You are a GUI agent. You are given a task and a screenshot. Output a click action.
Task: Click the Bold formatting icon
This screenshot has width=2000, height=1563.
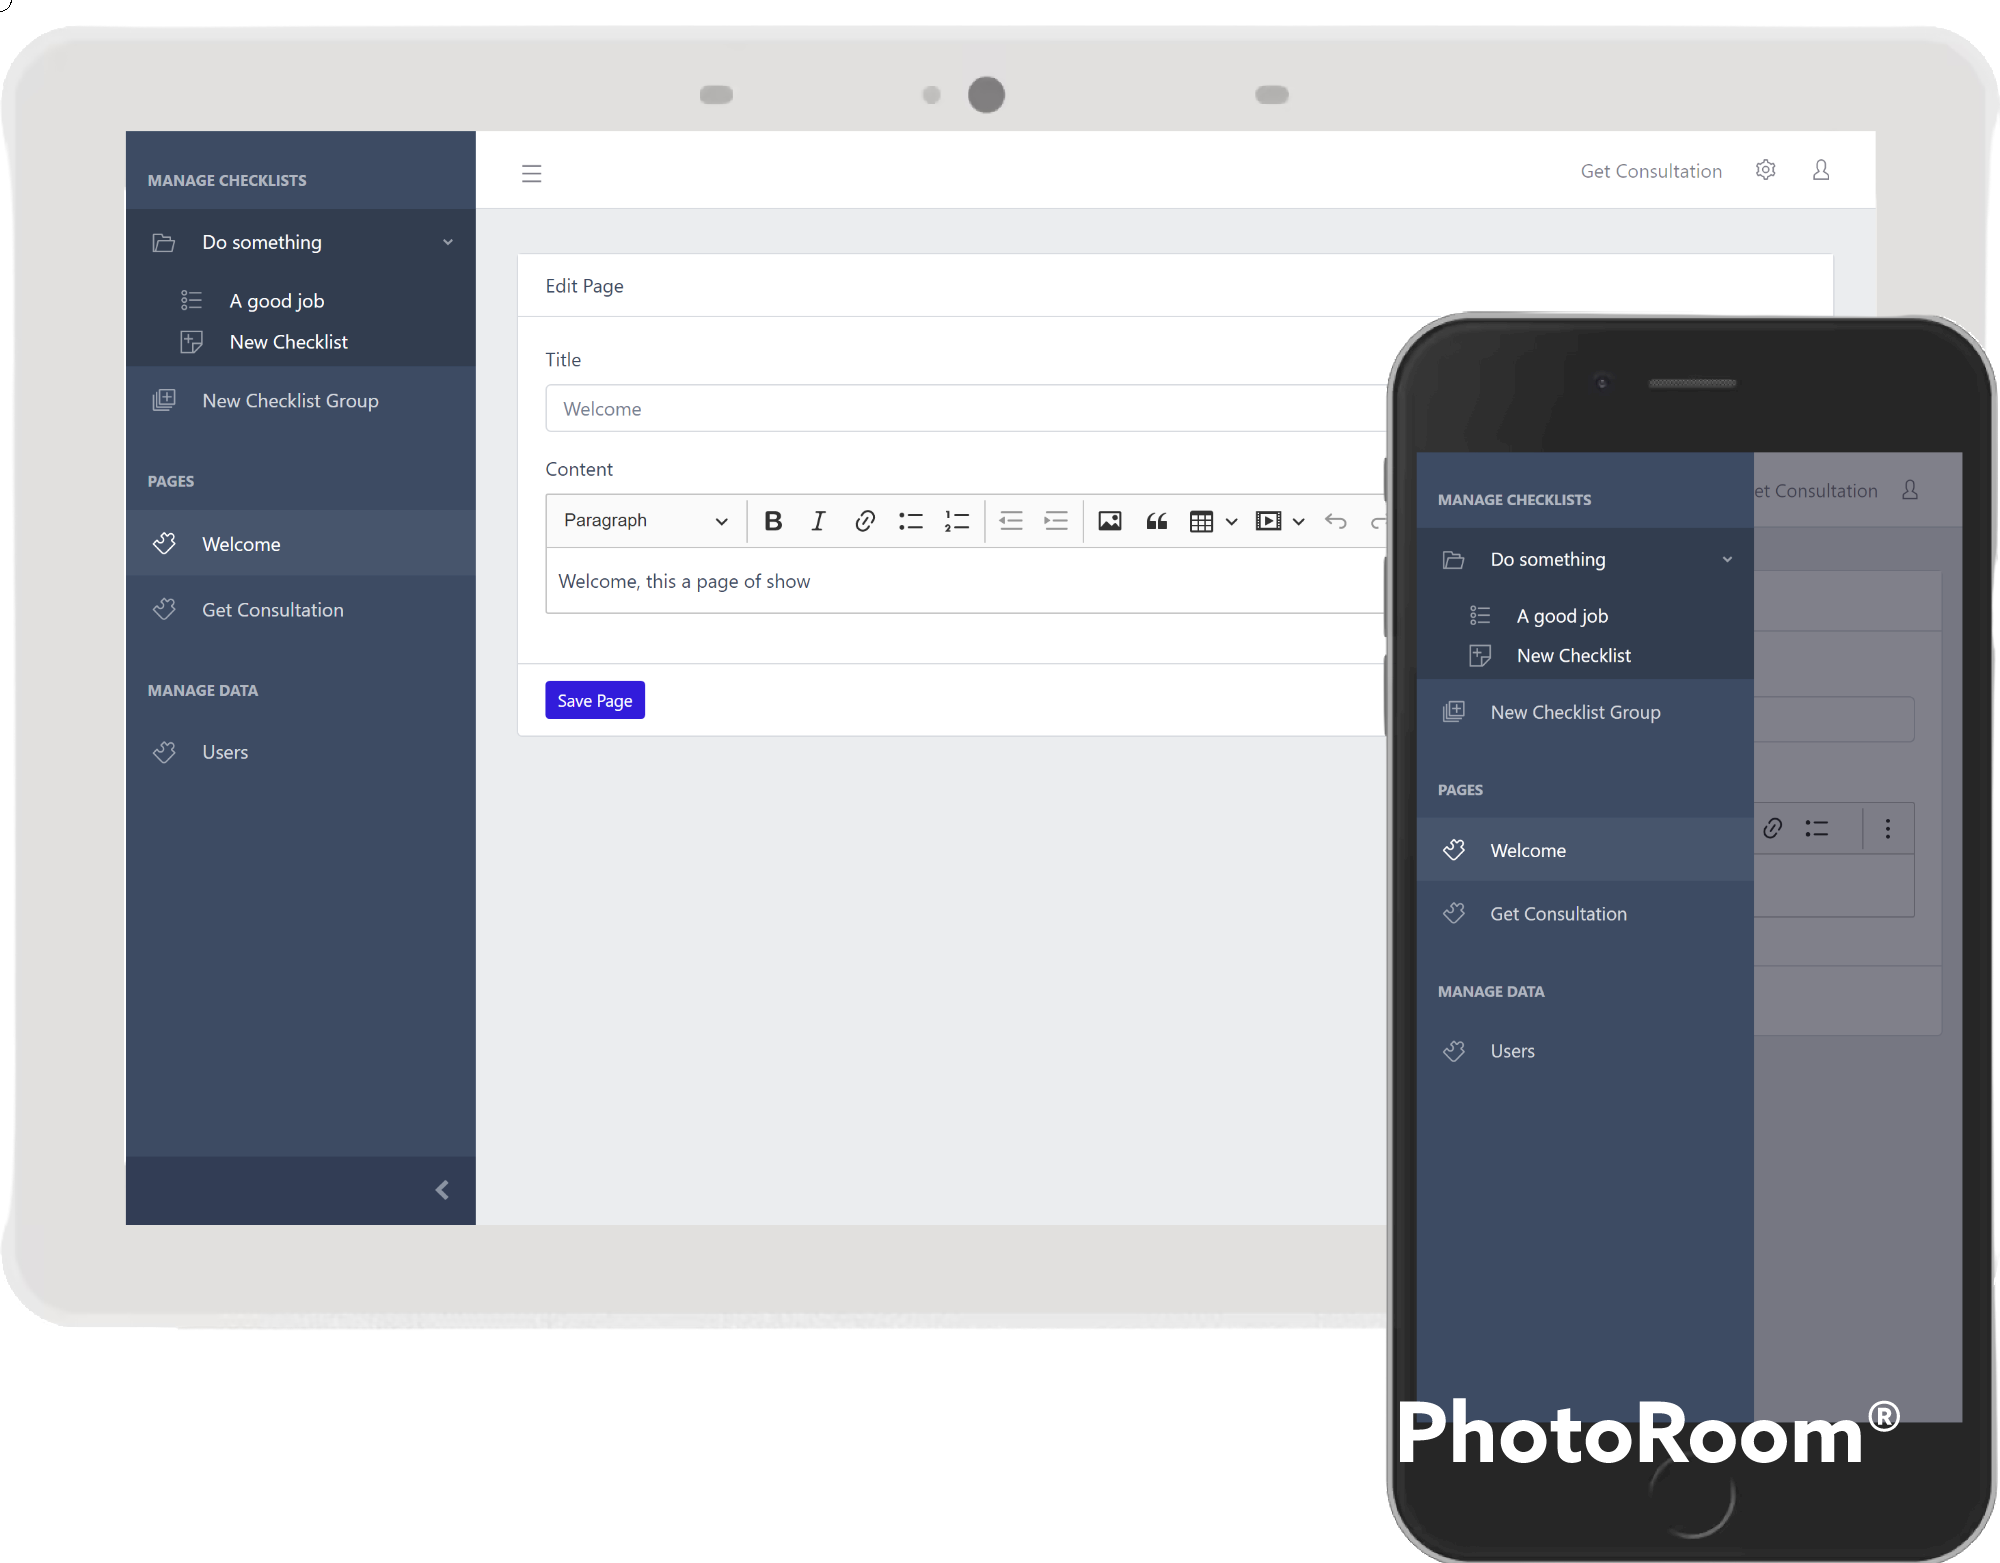point(773,519)
